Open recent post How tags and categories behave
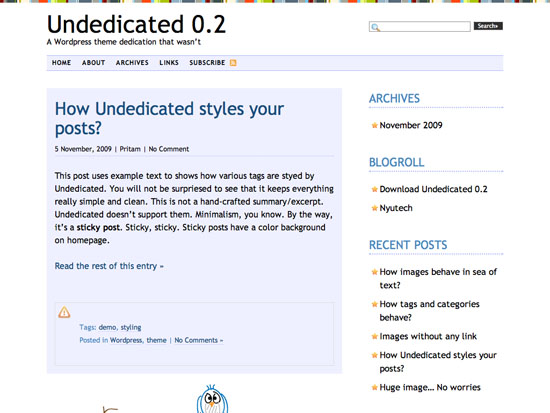550x413 pixels. tap(429, 311)
